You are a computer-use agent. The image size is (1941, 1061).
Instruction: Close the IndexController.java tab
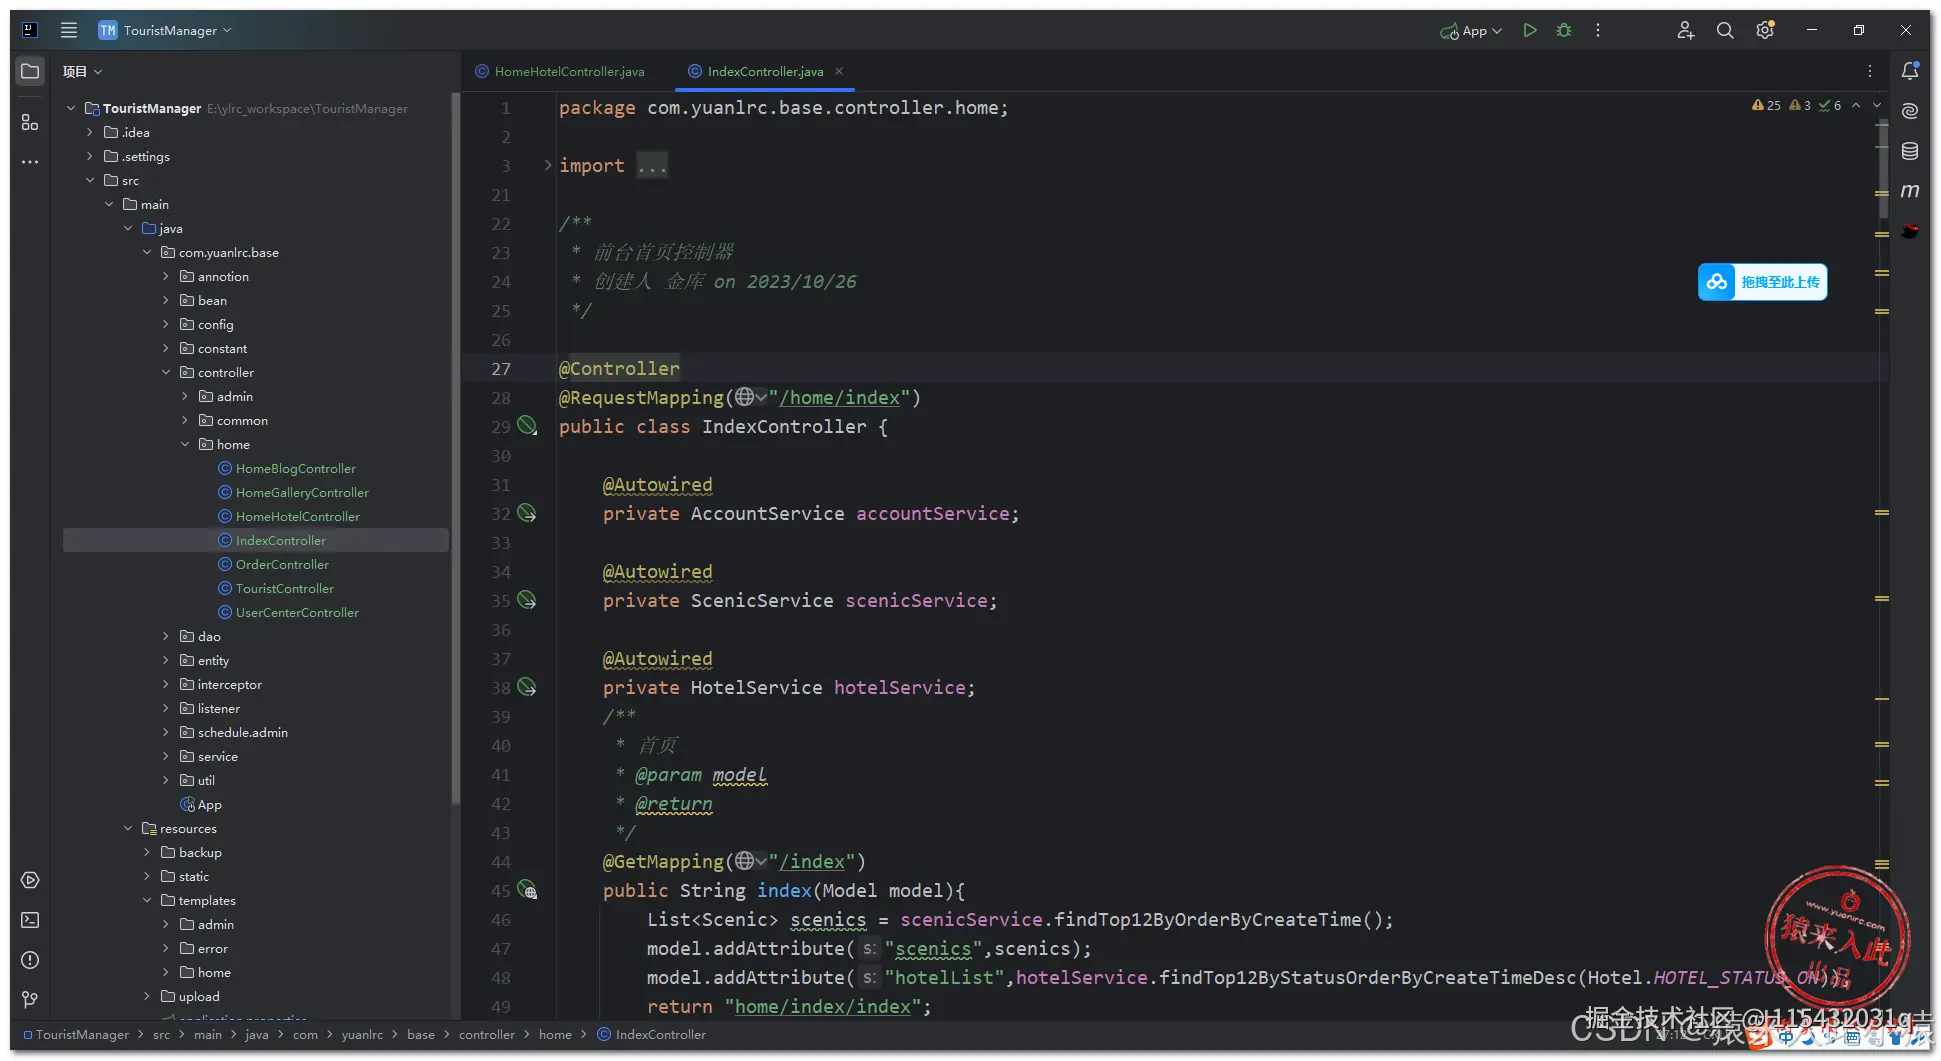(839, 71)
